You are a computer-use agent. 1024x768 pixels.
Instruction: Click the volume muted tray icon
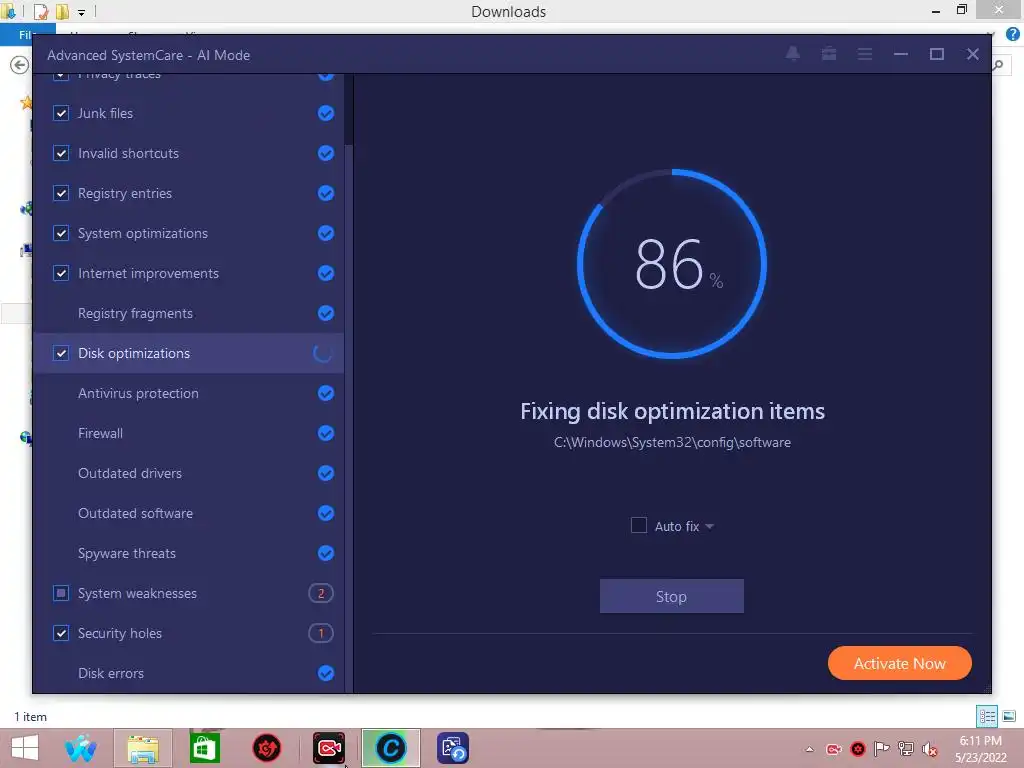tap(929, 749)
